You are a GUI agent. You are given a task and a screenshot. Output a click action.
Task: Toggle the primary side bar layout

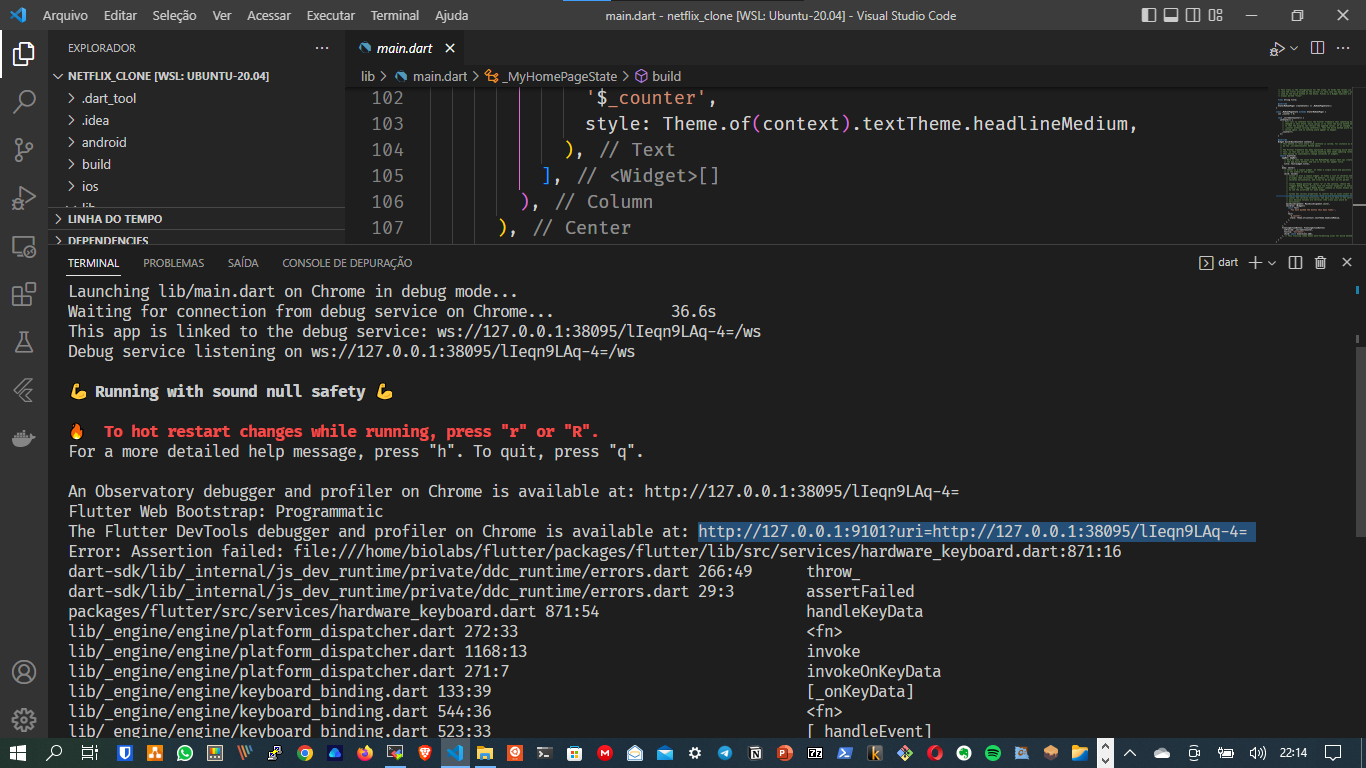[1148, 16]
